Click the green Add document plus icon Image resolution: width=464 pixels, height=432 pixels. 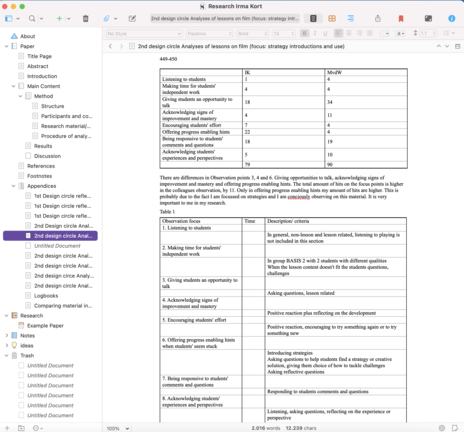[x=59, y=19]
